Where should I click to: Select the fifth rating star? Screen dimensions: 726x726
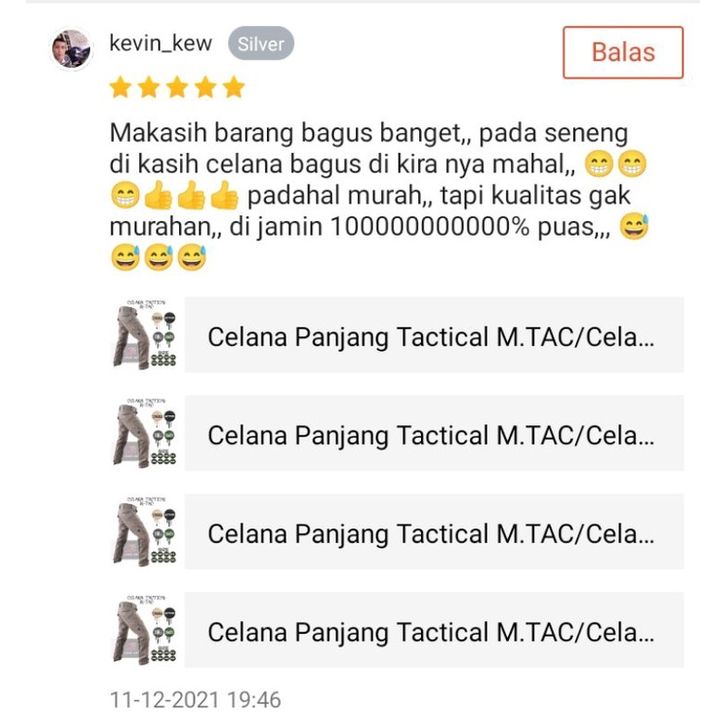[234, 87]
